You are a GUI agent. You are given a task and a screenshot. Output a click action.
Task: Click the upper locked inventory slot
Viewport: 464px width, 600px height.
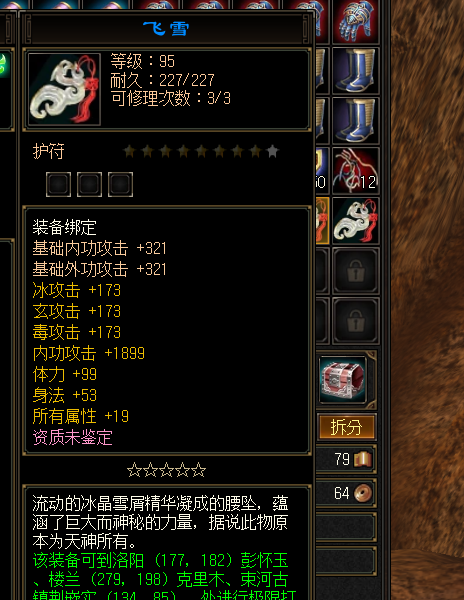click(355, 271)
